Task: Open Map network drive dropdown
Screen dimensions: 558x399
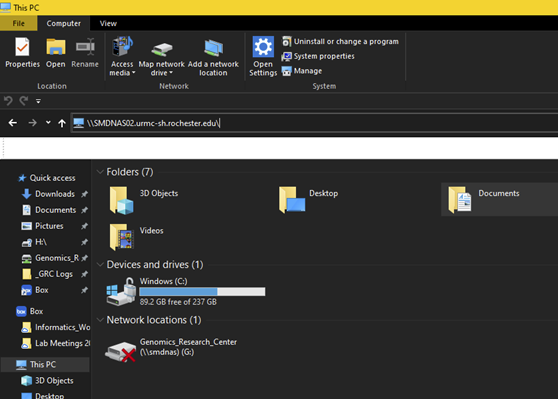Action: pos(162,56)
